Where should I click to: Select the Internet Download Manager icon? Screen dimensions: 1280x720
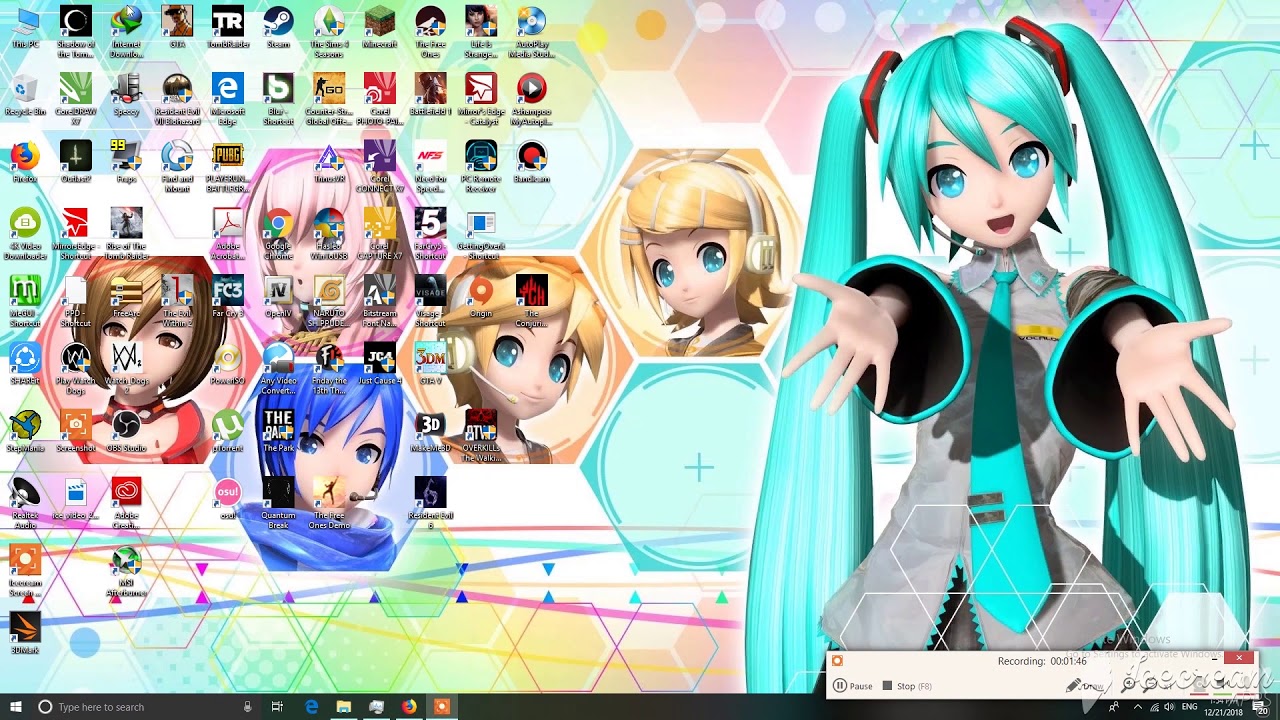(126, 31)
